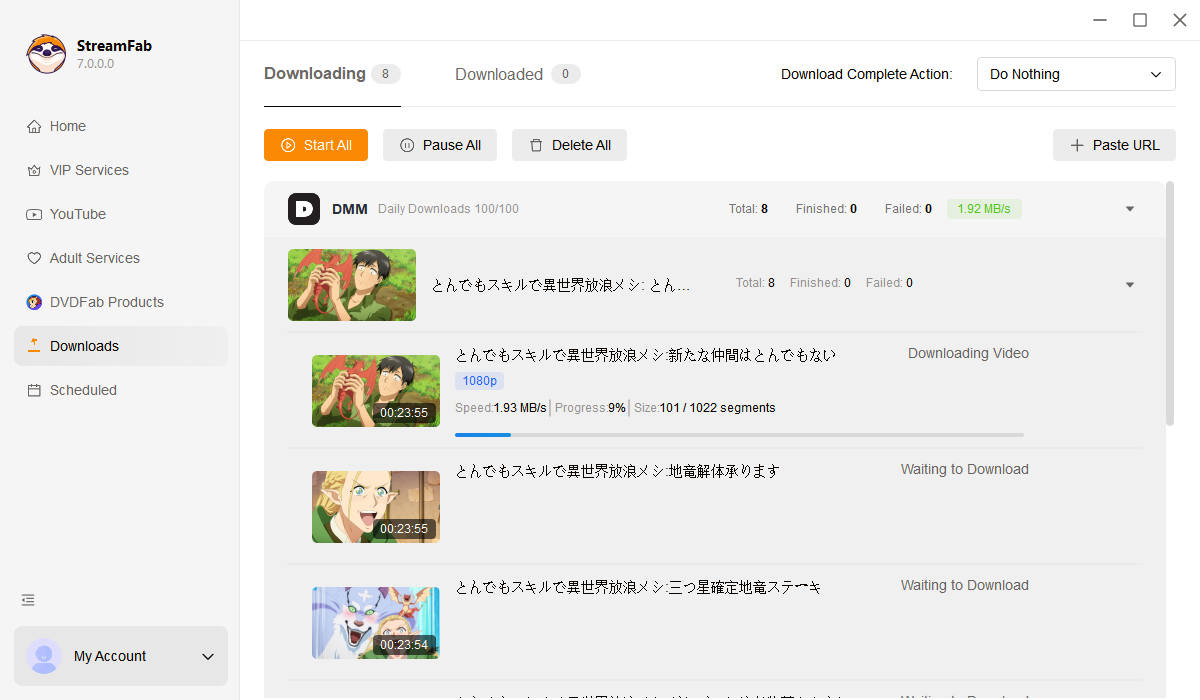Viewport: 1200px width, 700px height.
Task: Select the Home icon in the sidebar
Action: pyautogui.click(x=35, y=126)
